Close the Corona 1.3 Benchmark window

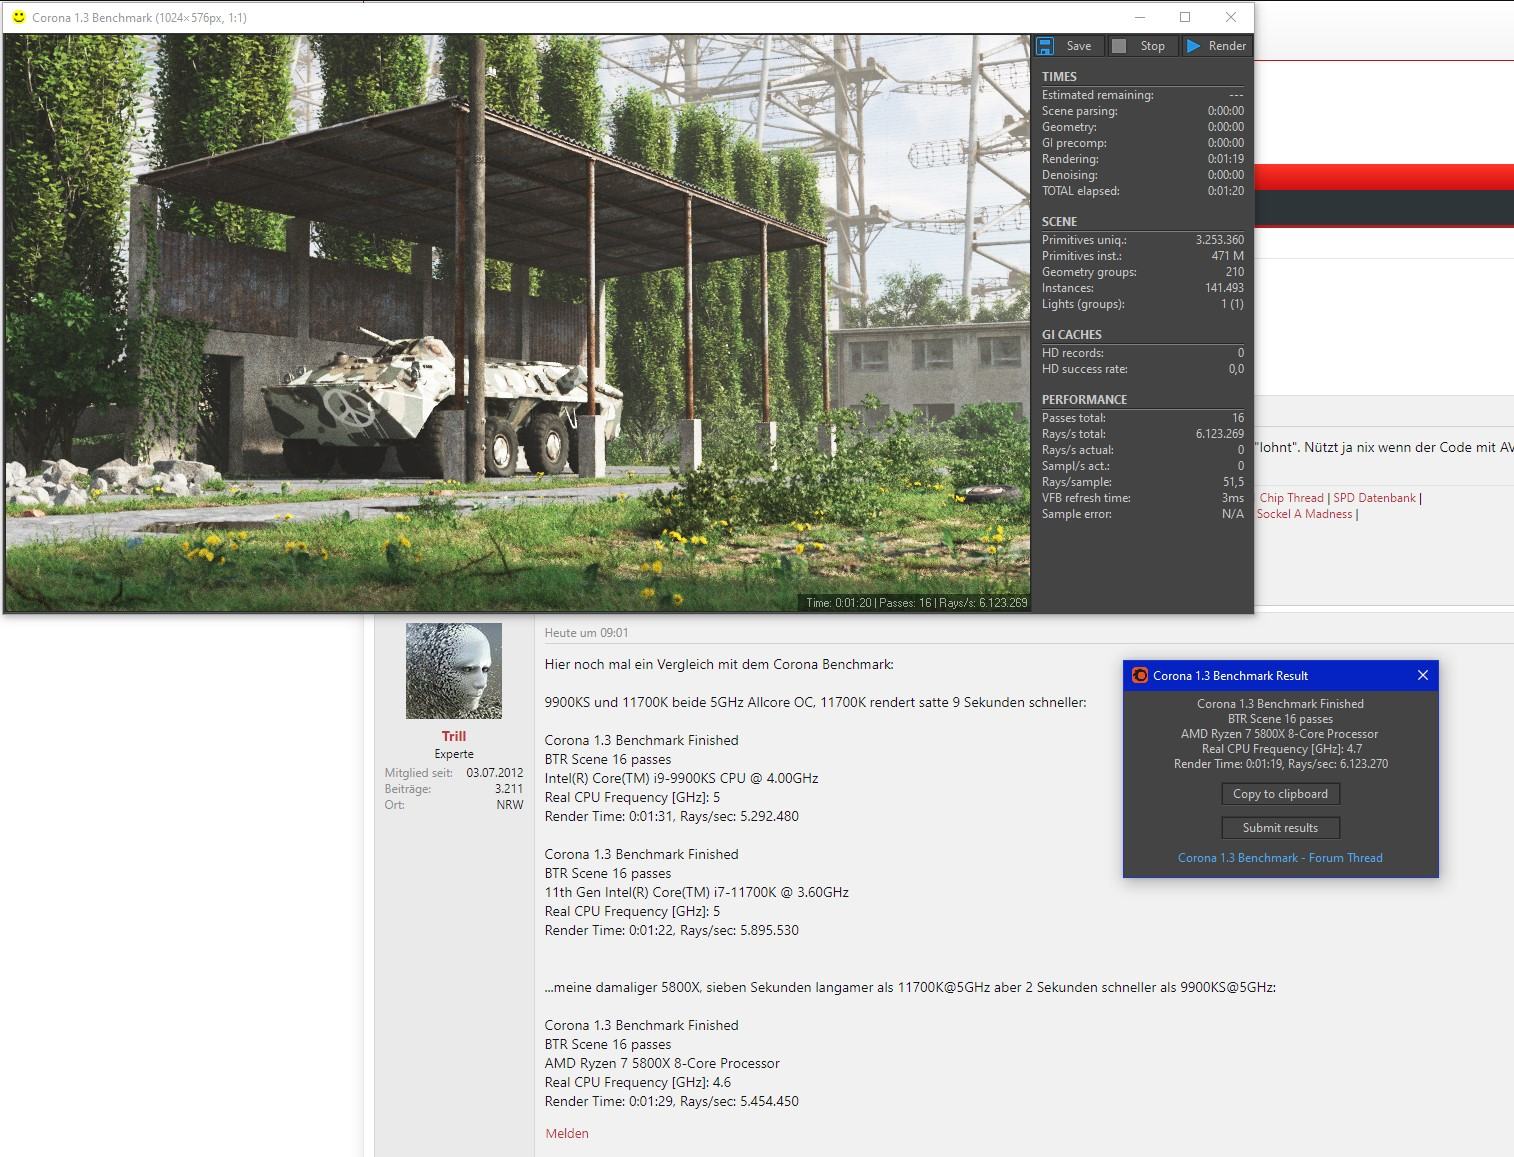tap(1231, 17)
